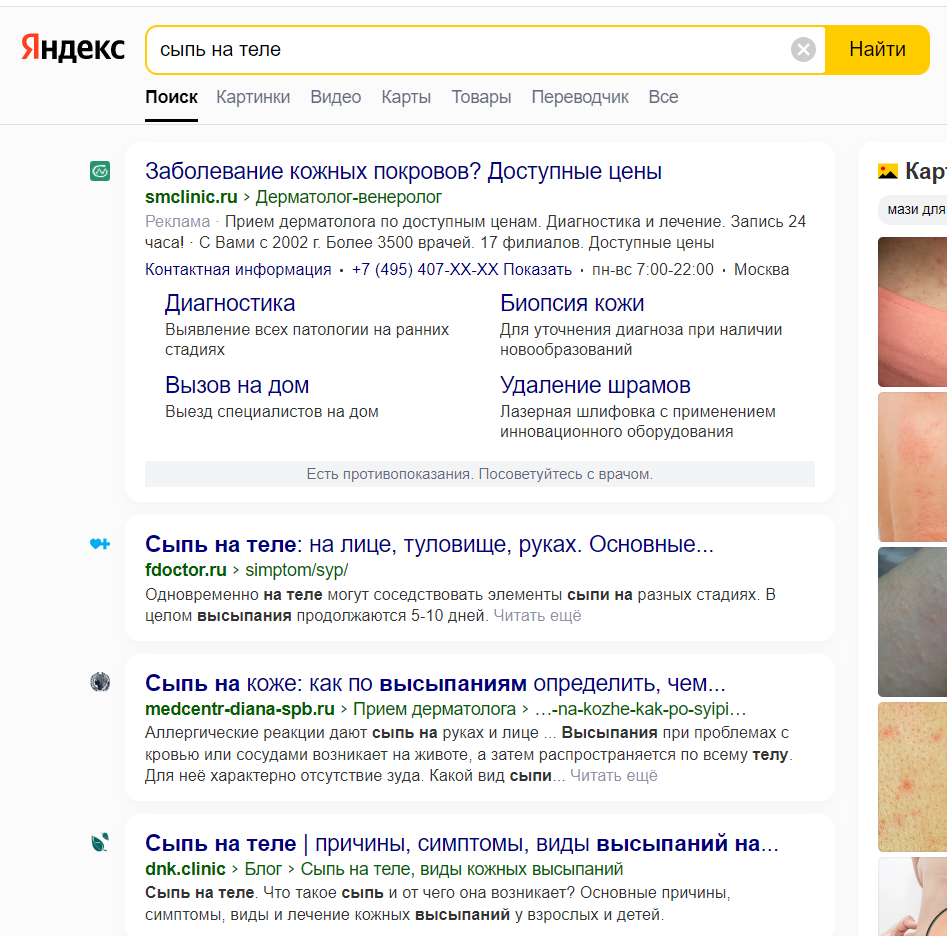Click the dnk.clinic leaf favicon
This screenshot has height=936, width=947.
point(100,842)
